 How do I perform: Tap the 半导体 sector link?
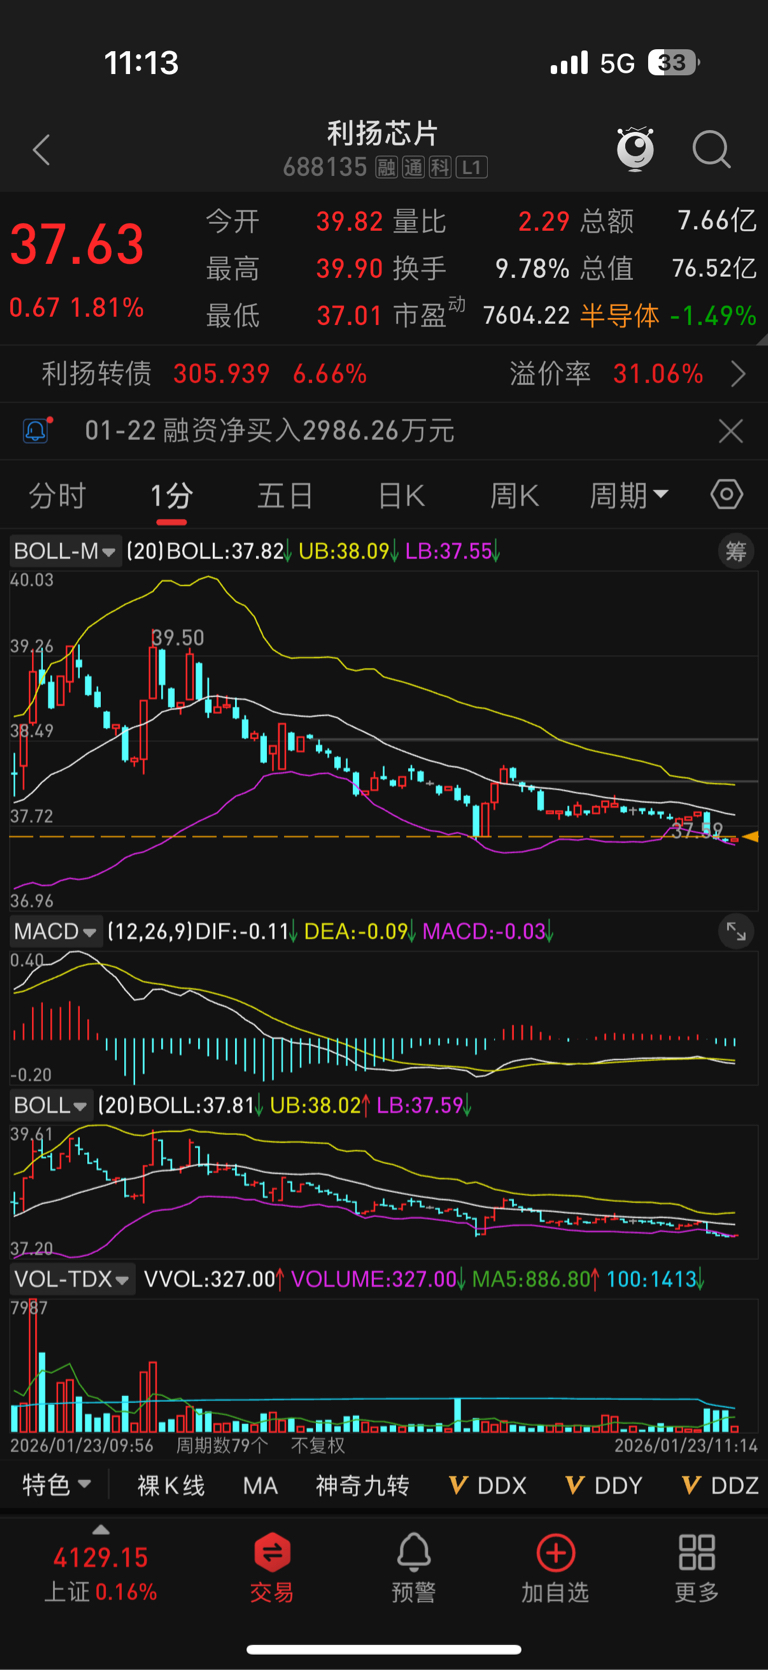point(619,316)
